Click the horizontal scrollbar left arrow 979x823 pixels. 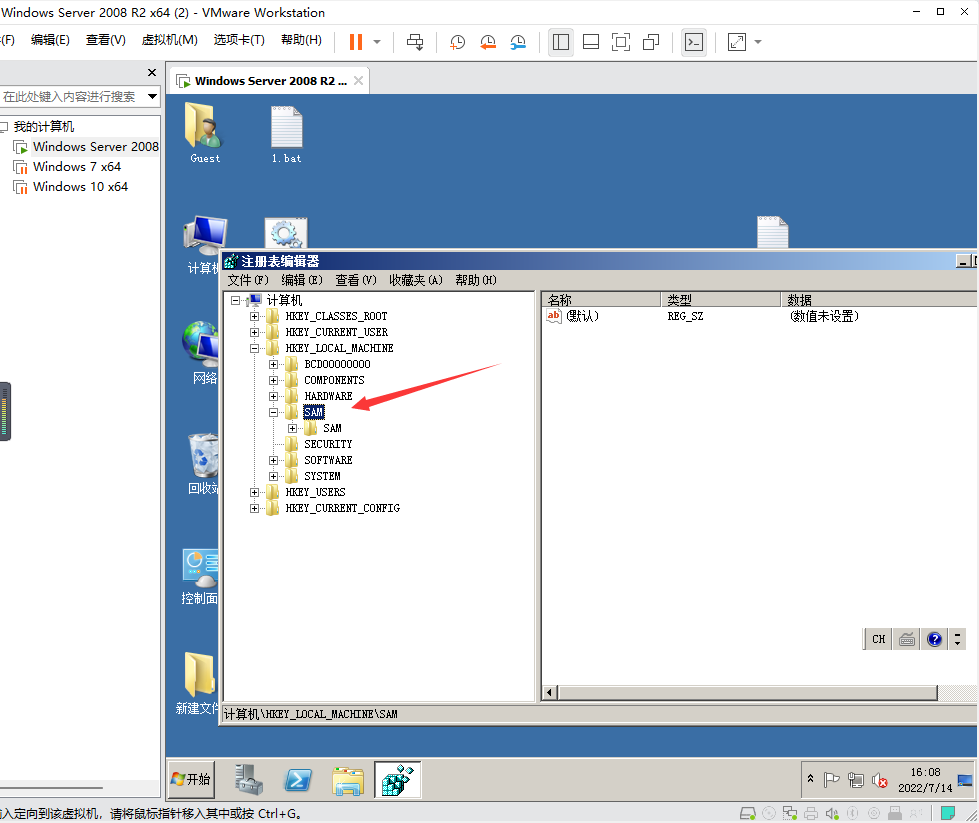(549, 692)
